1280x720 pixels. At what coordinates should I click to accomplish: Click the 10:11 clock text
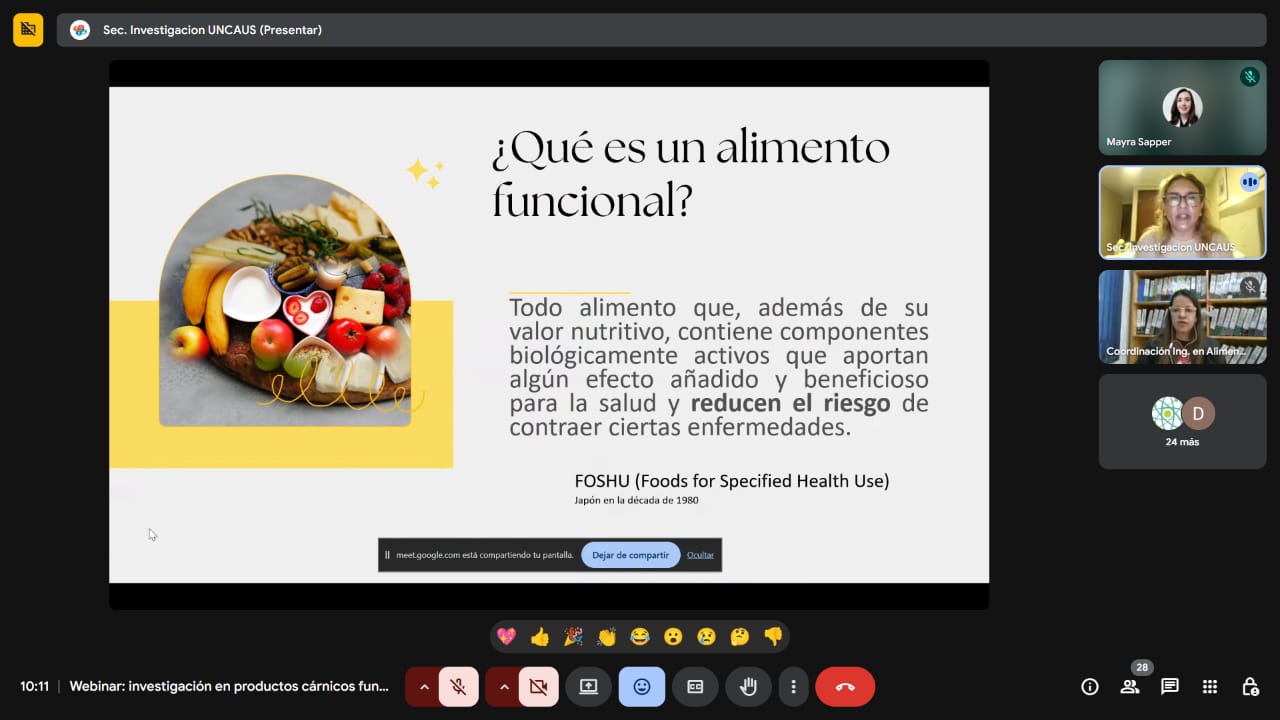tap(35, 687)
